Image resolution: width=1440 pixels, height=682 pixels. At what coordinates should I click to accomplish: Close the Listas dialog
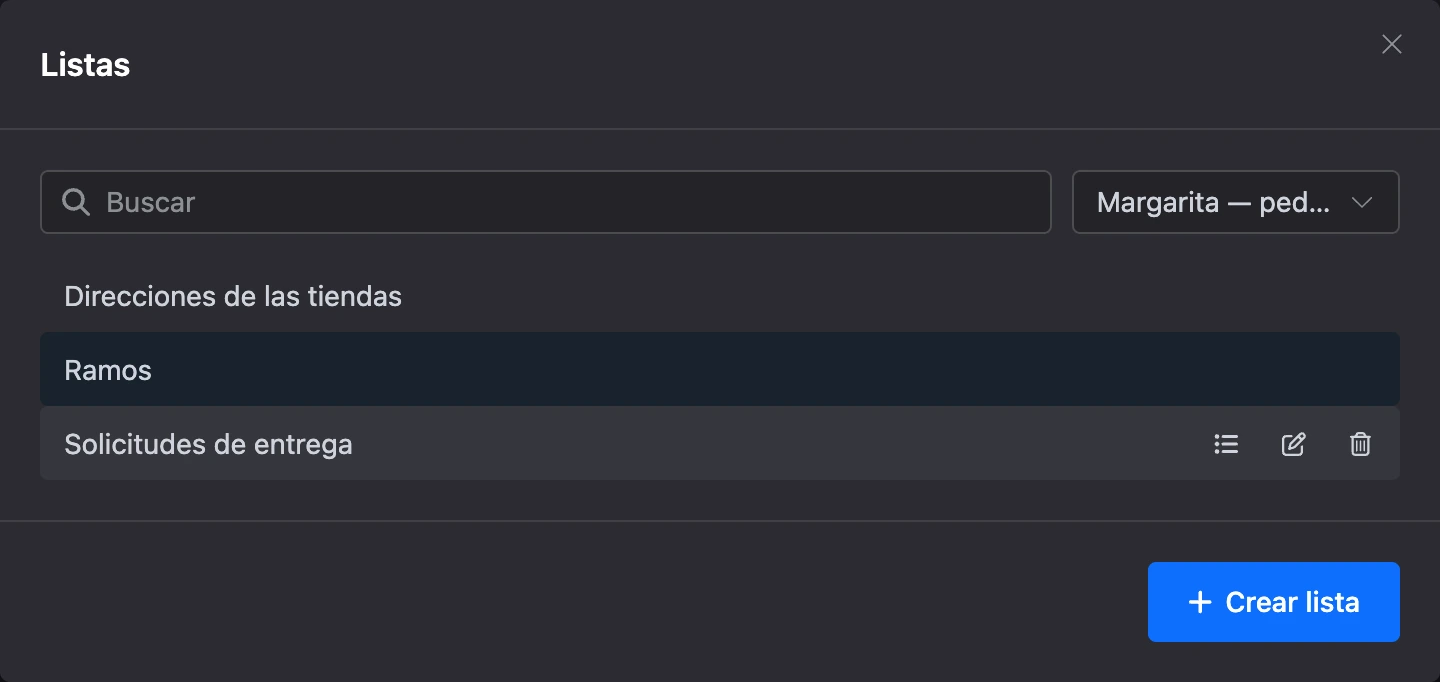pos(1392,44)
